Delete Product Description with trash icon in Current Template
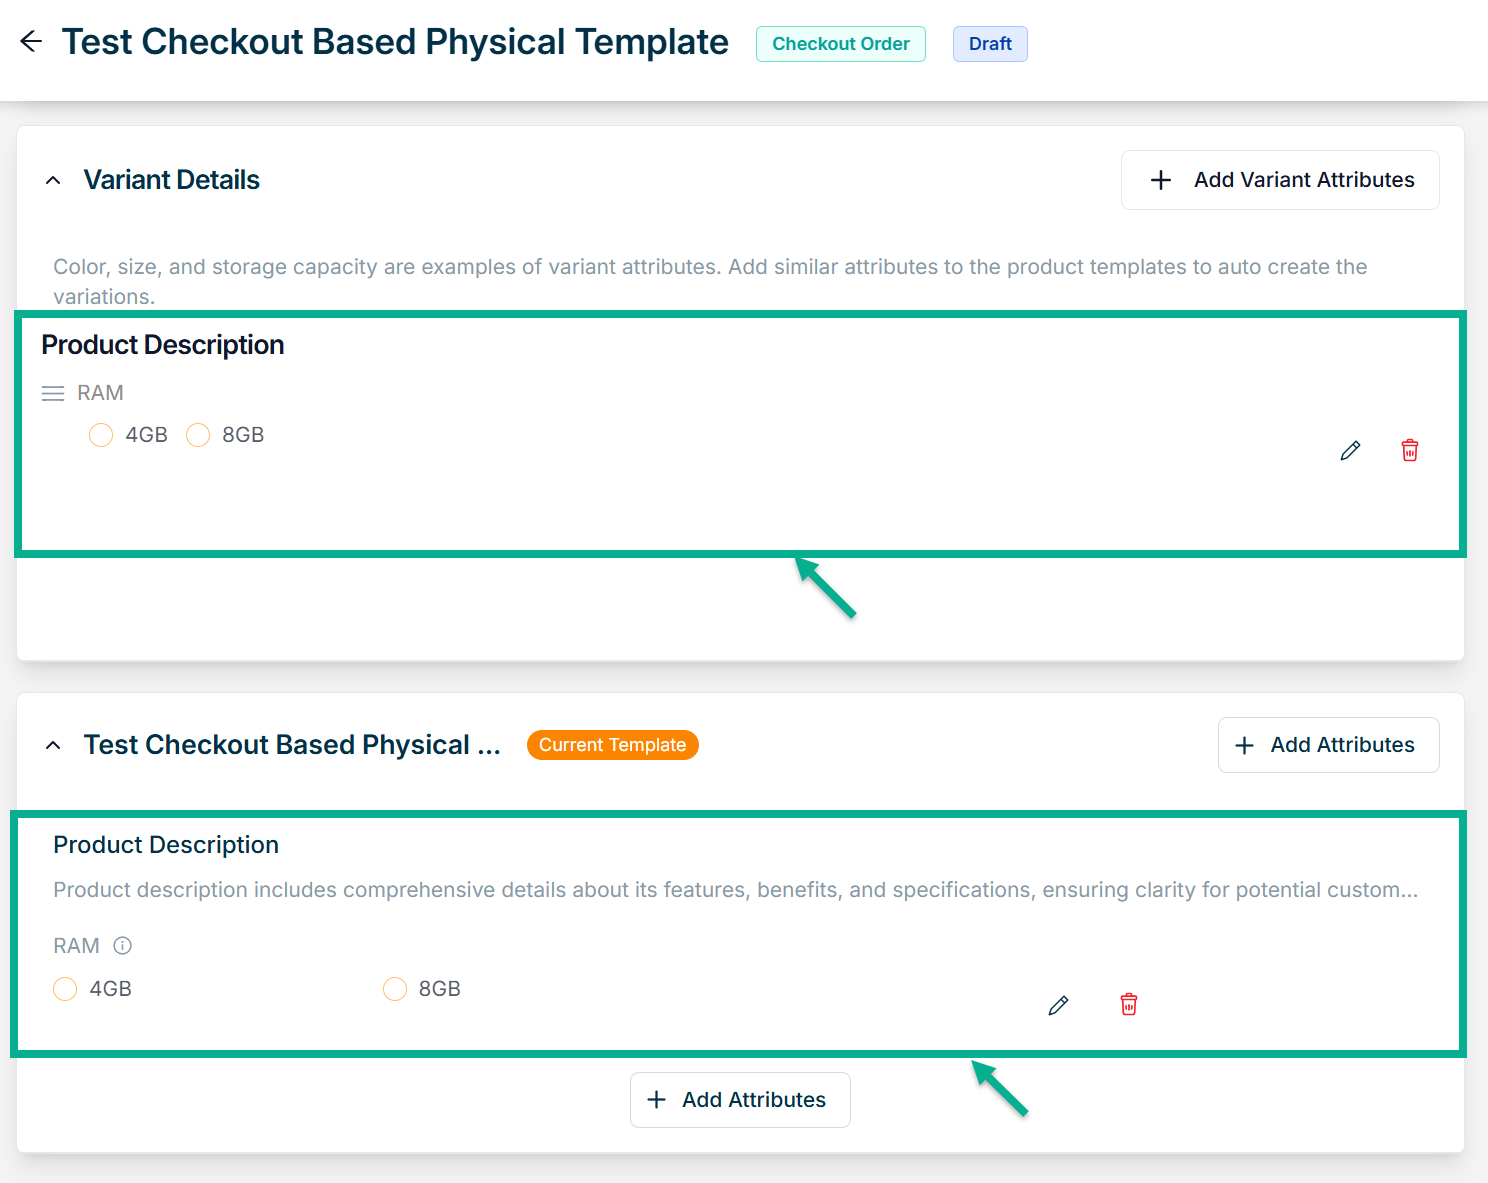 click(1129, 1005)
